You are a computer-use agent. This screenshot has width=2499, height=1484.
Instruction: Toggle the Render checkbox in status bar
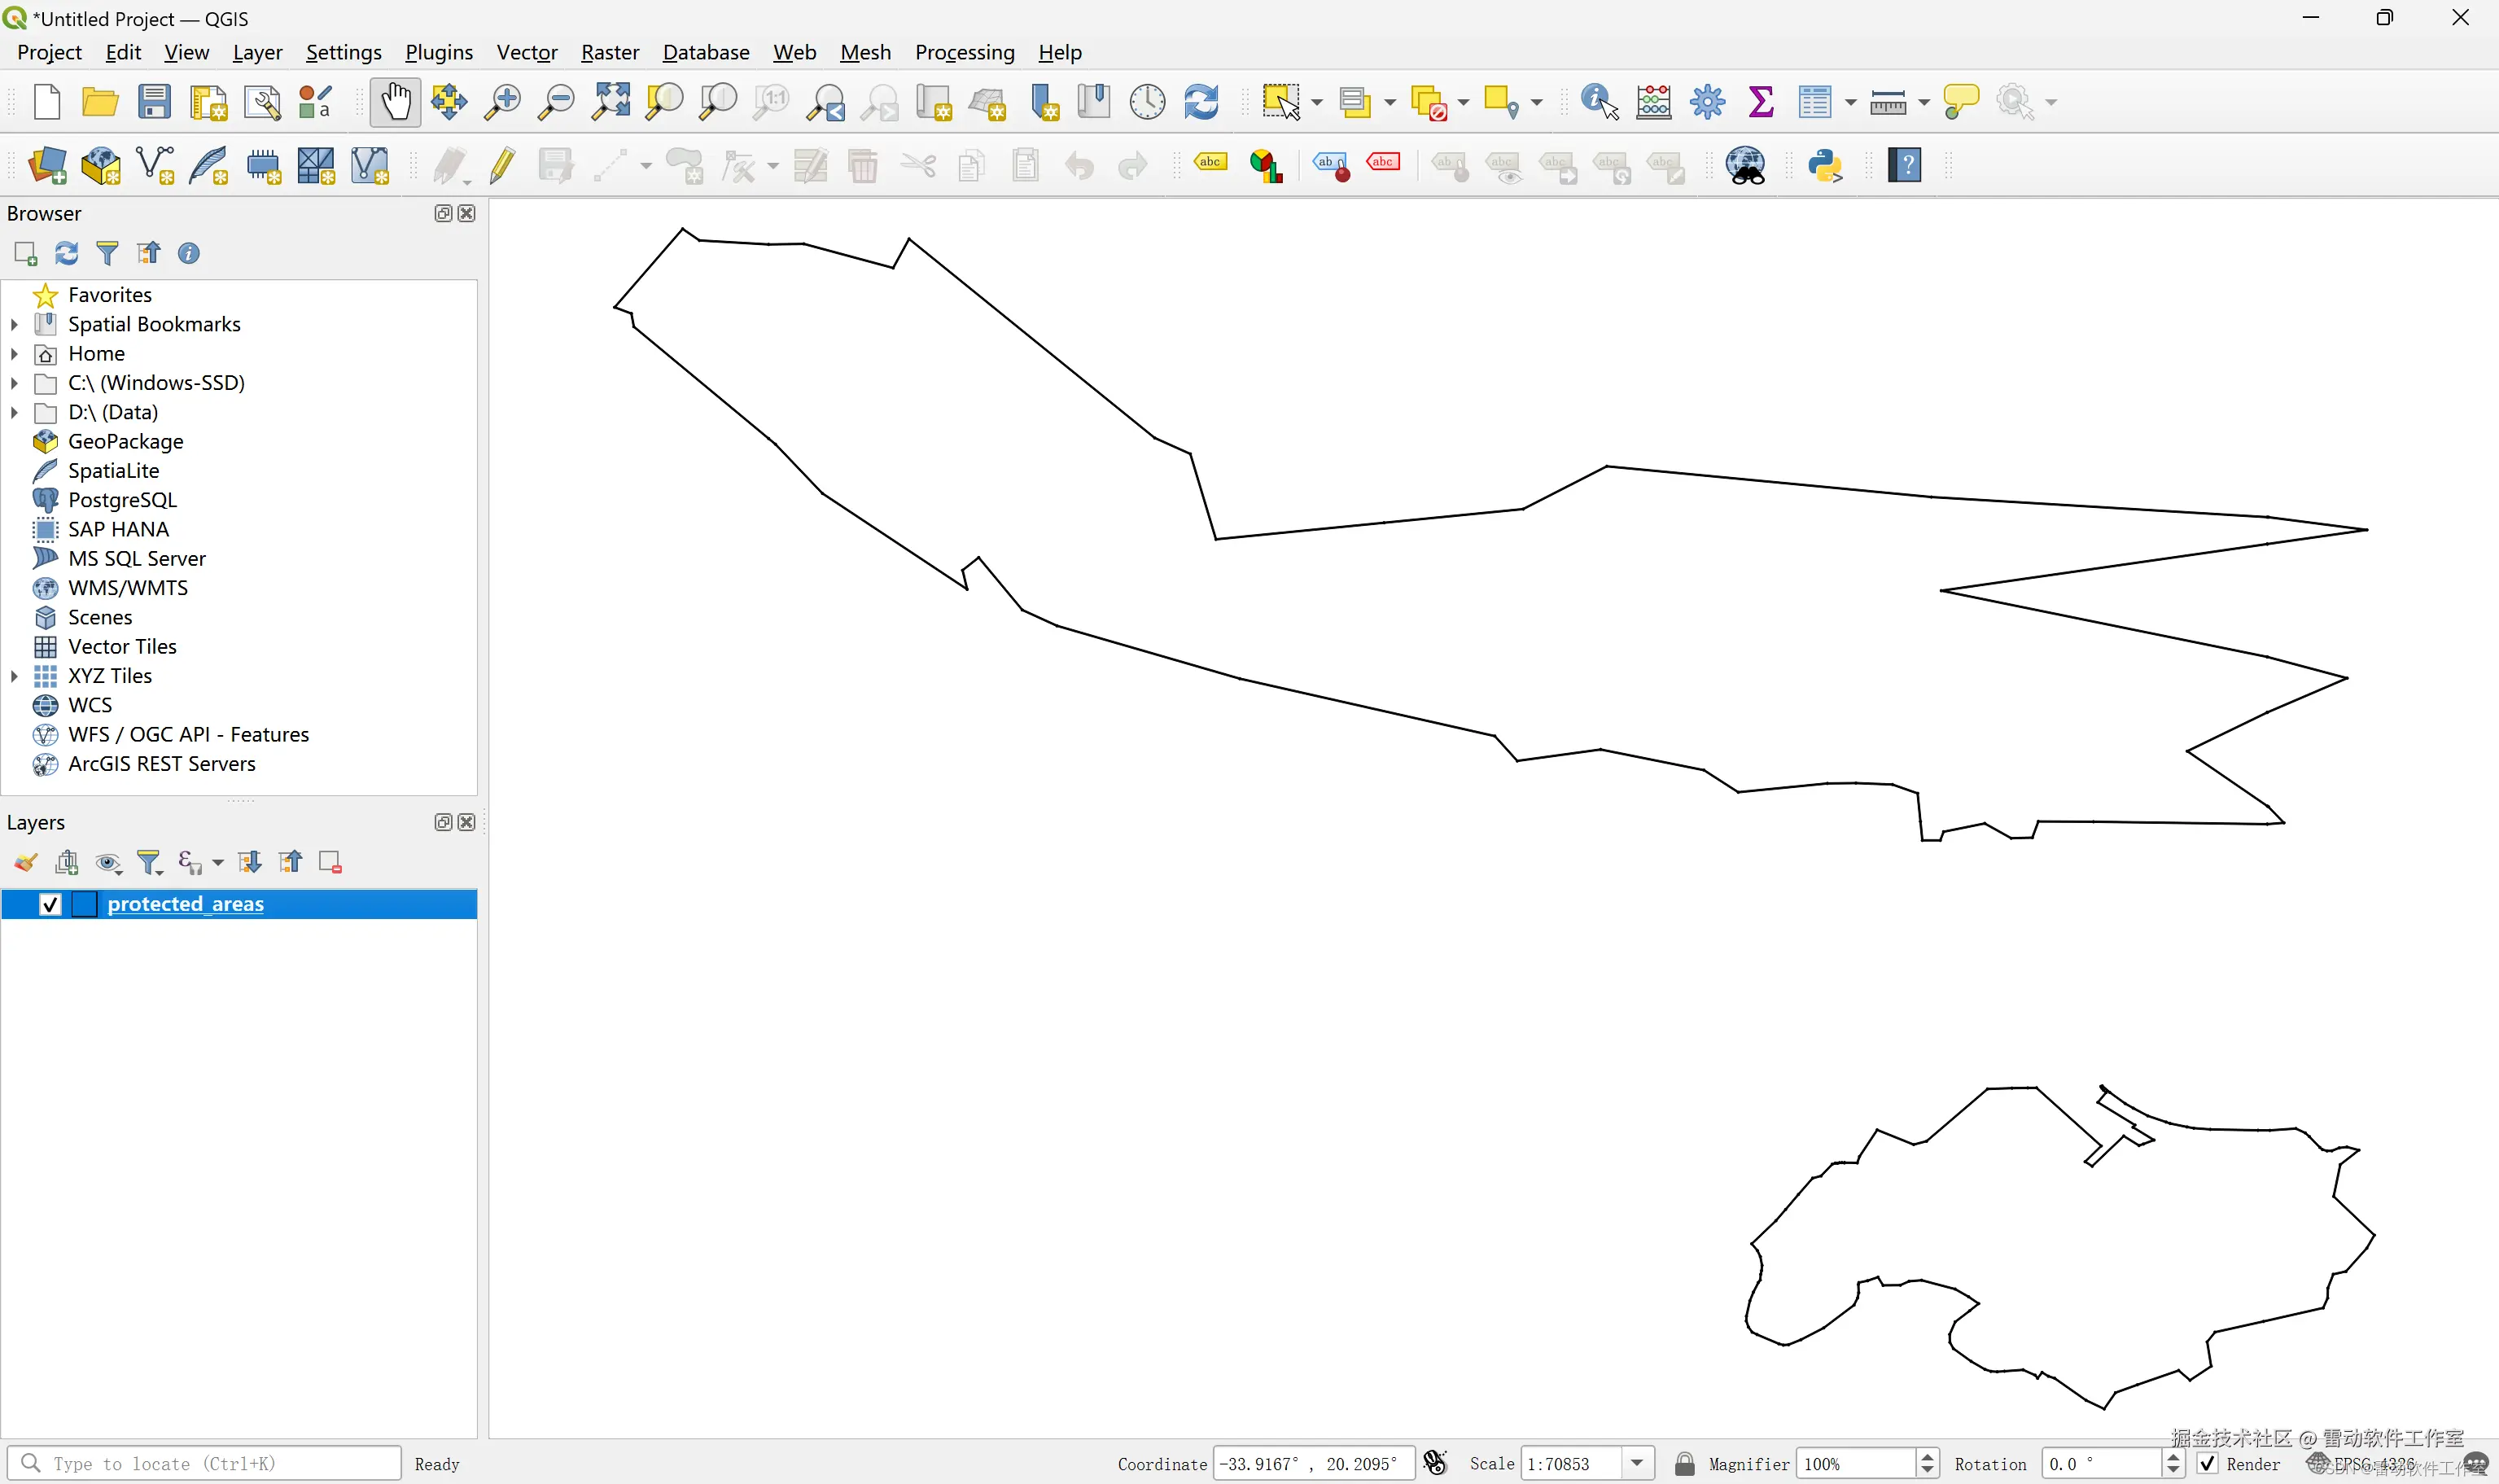pos(2208,1463)
